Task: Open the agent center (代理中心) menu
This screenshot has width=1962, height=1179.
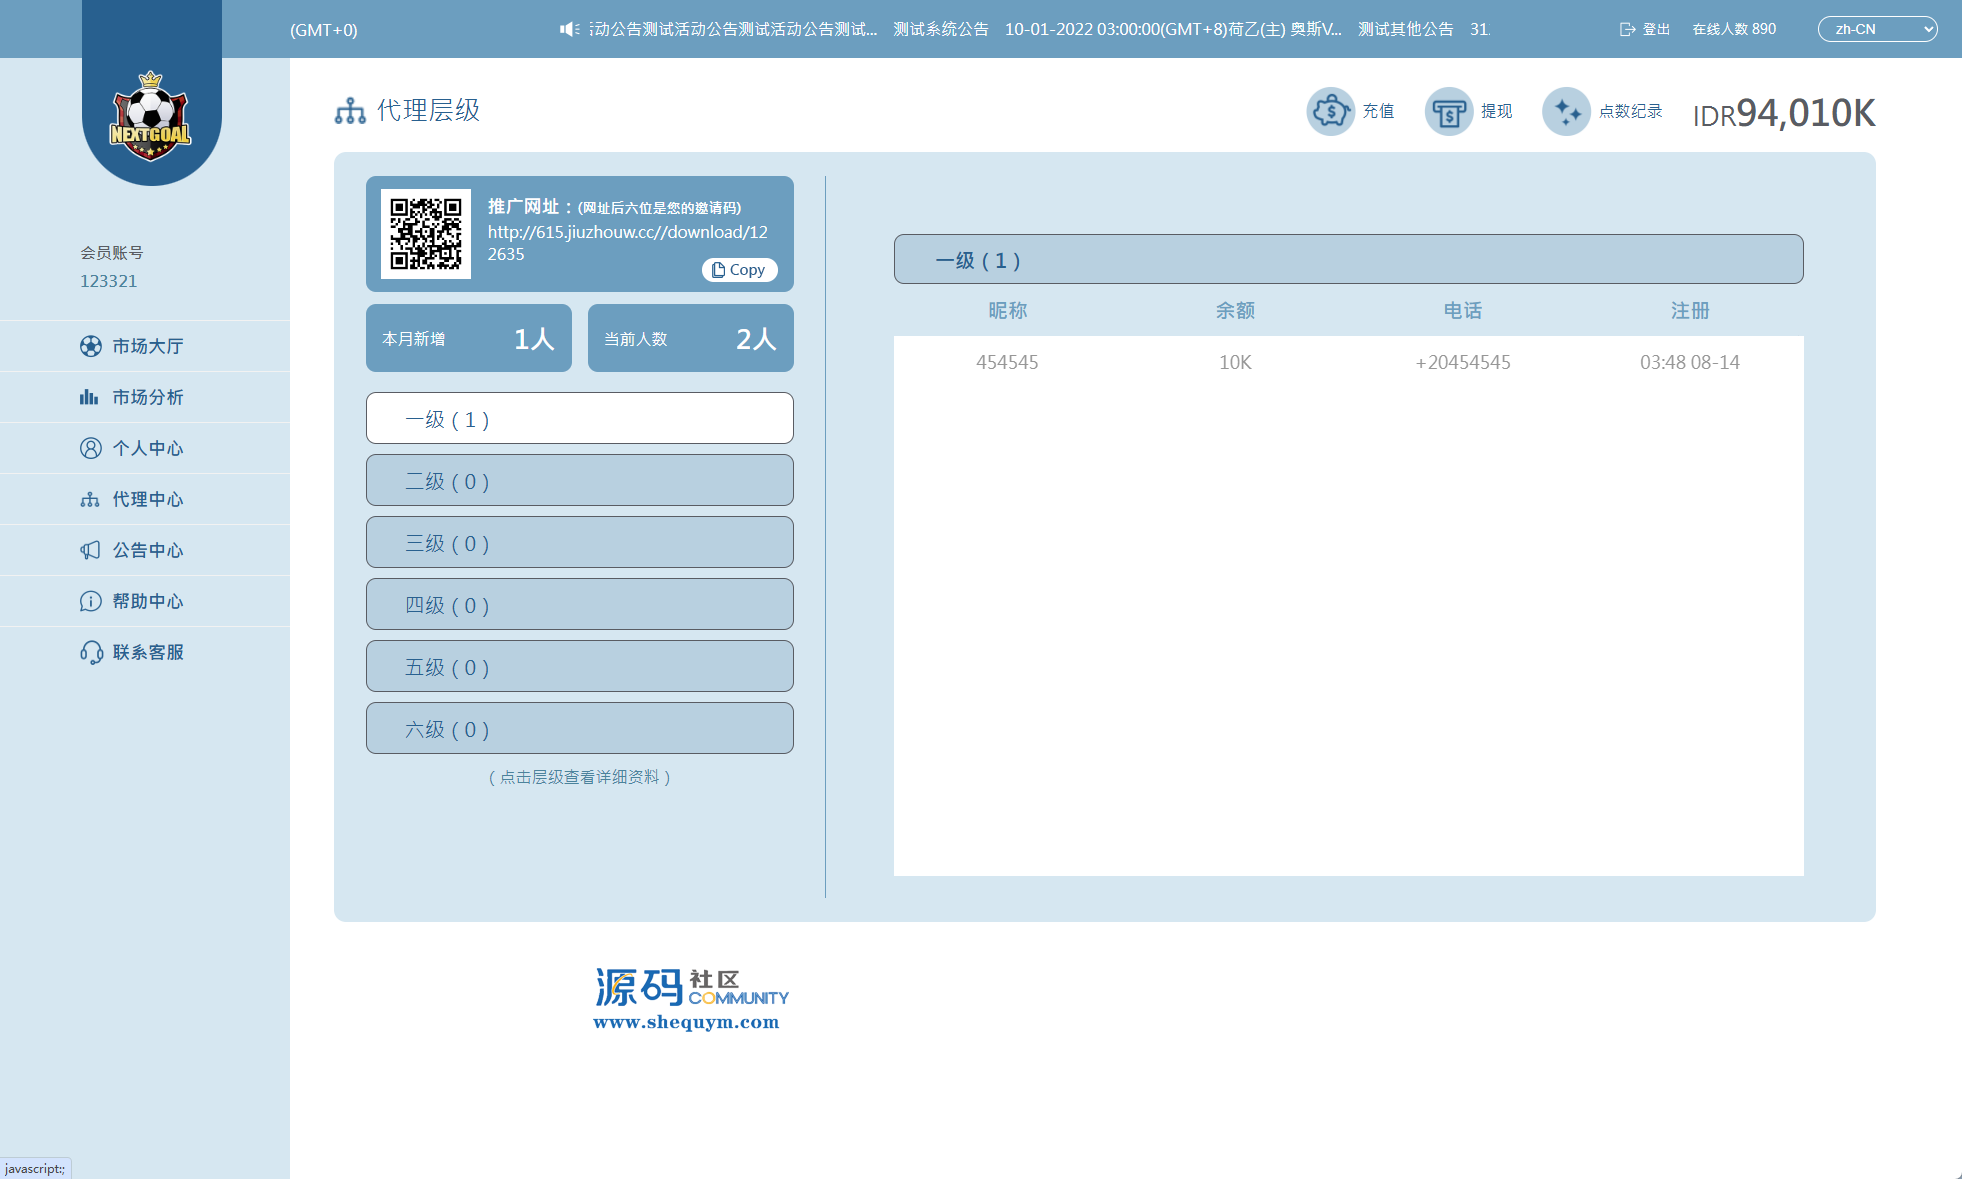Action: tap(147, 499)
